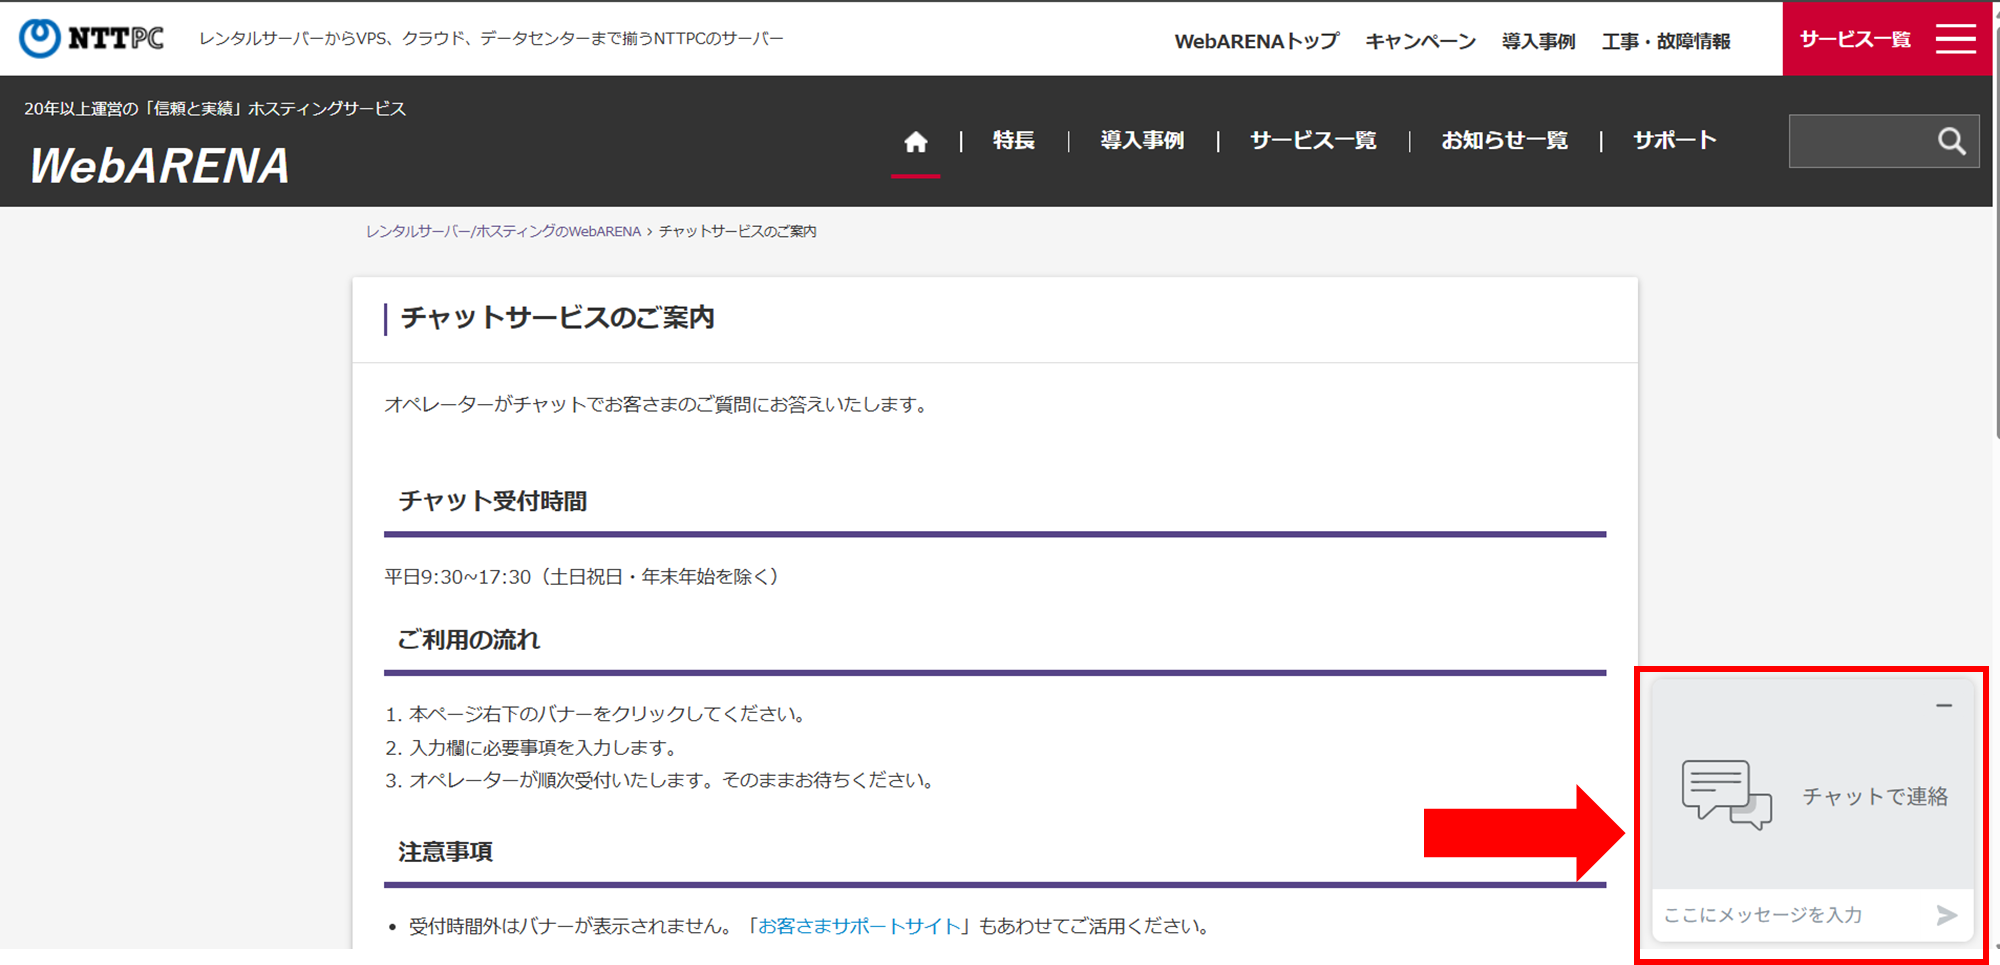Click the magnifier search icon
Screen dimensions: 2000x965
(x=1951, y=141)
